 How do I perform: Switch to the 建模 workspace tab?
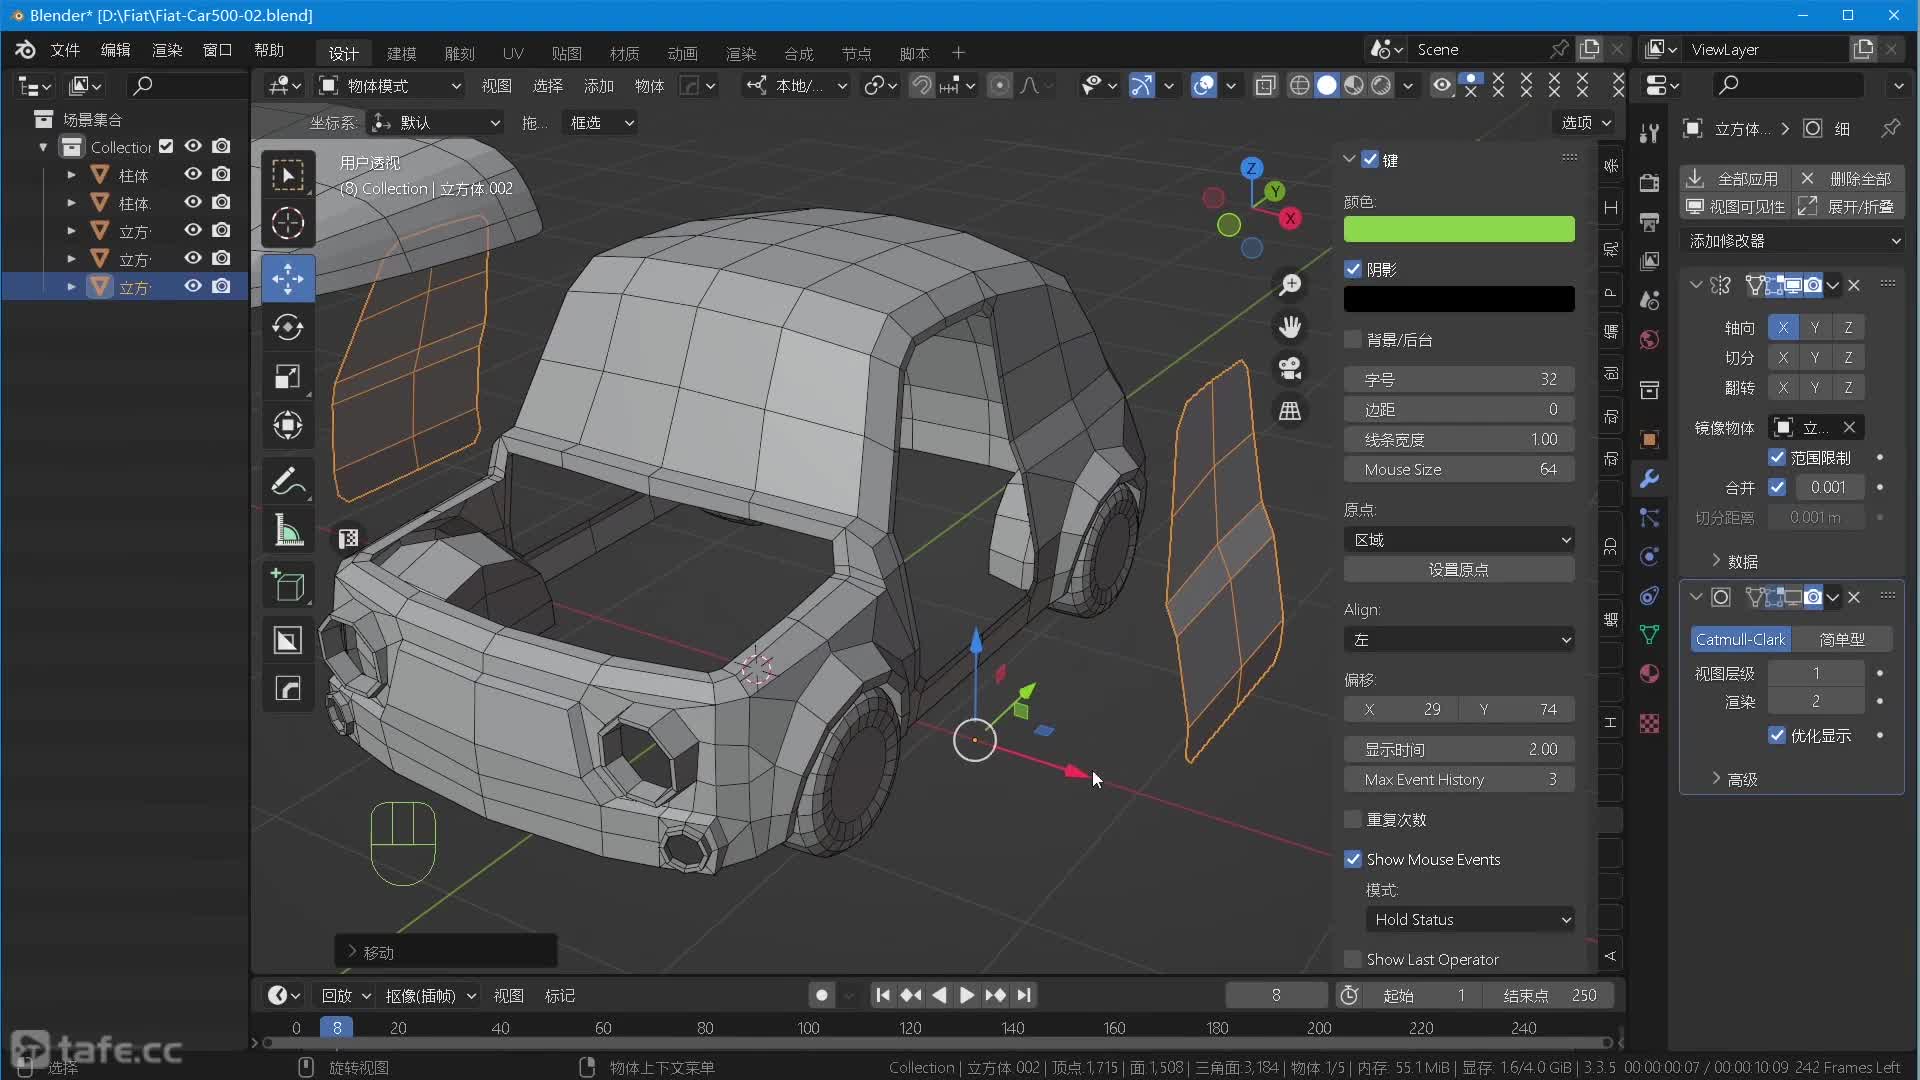402,53
